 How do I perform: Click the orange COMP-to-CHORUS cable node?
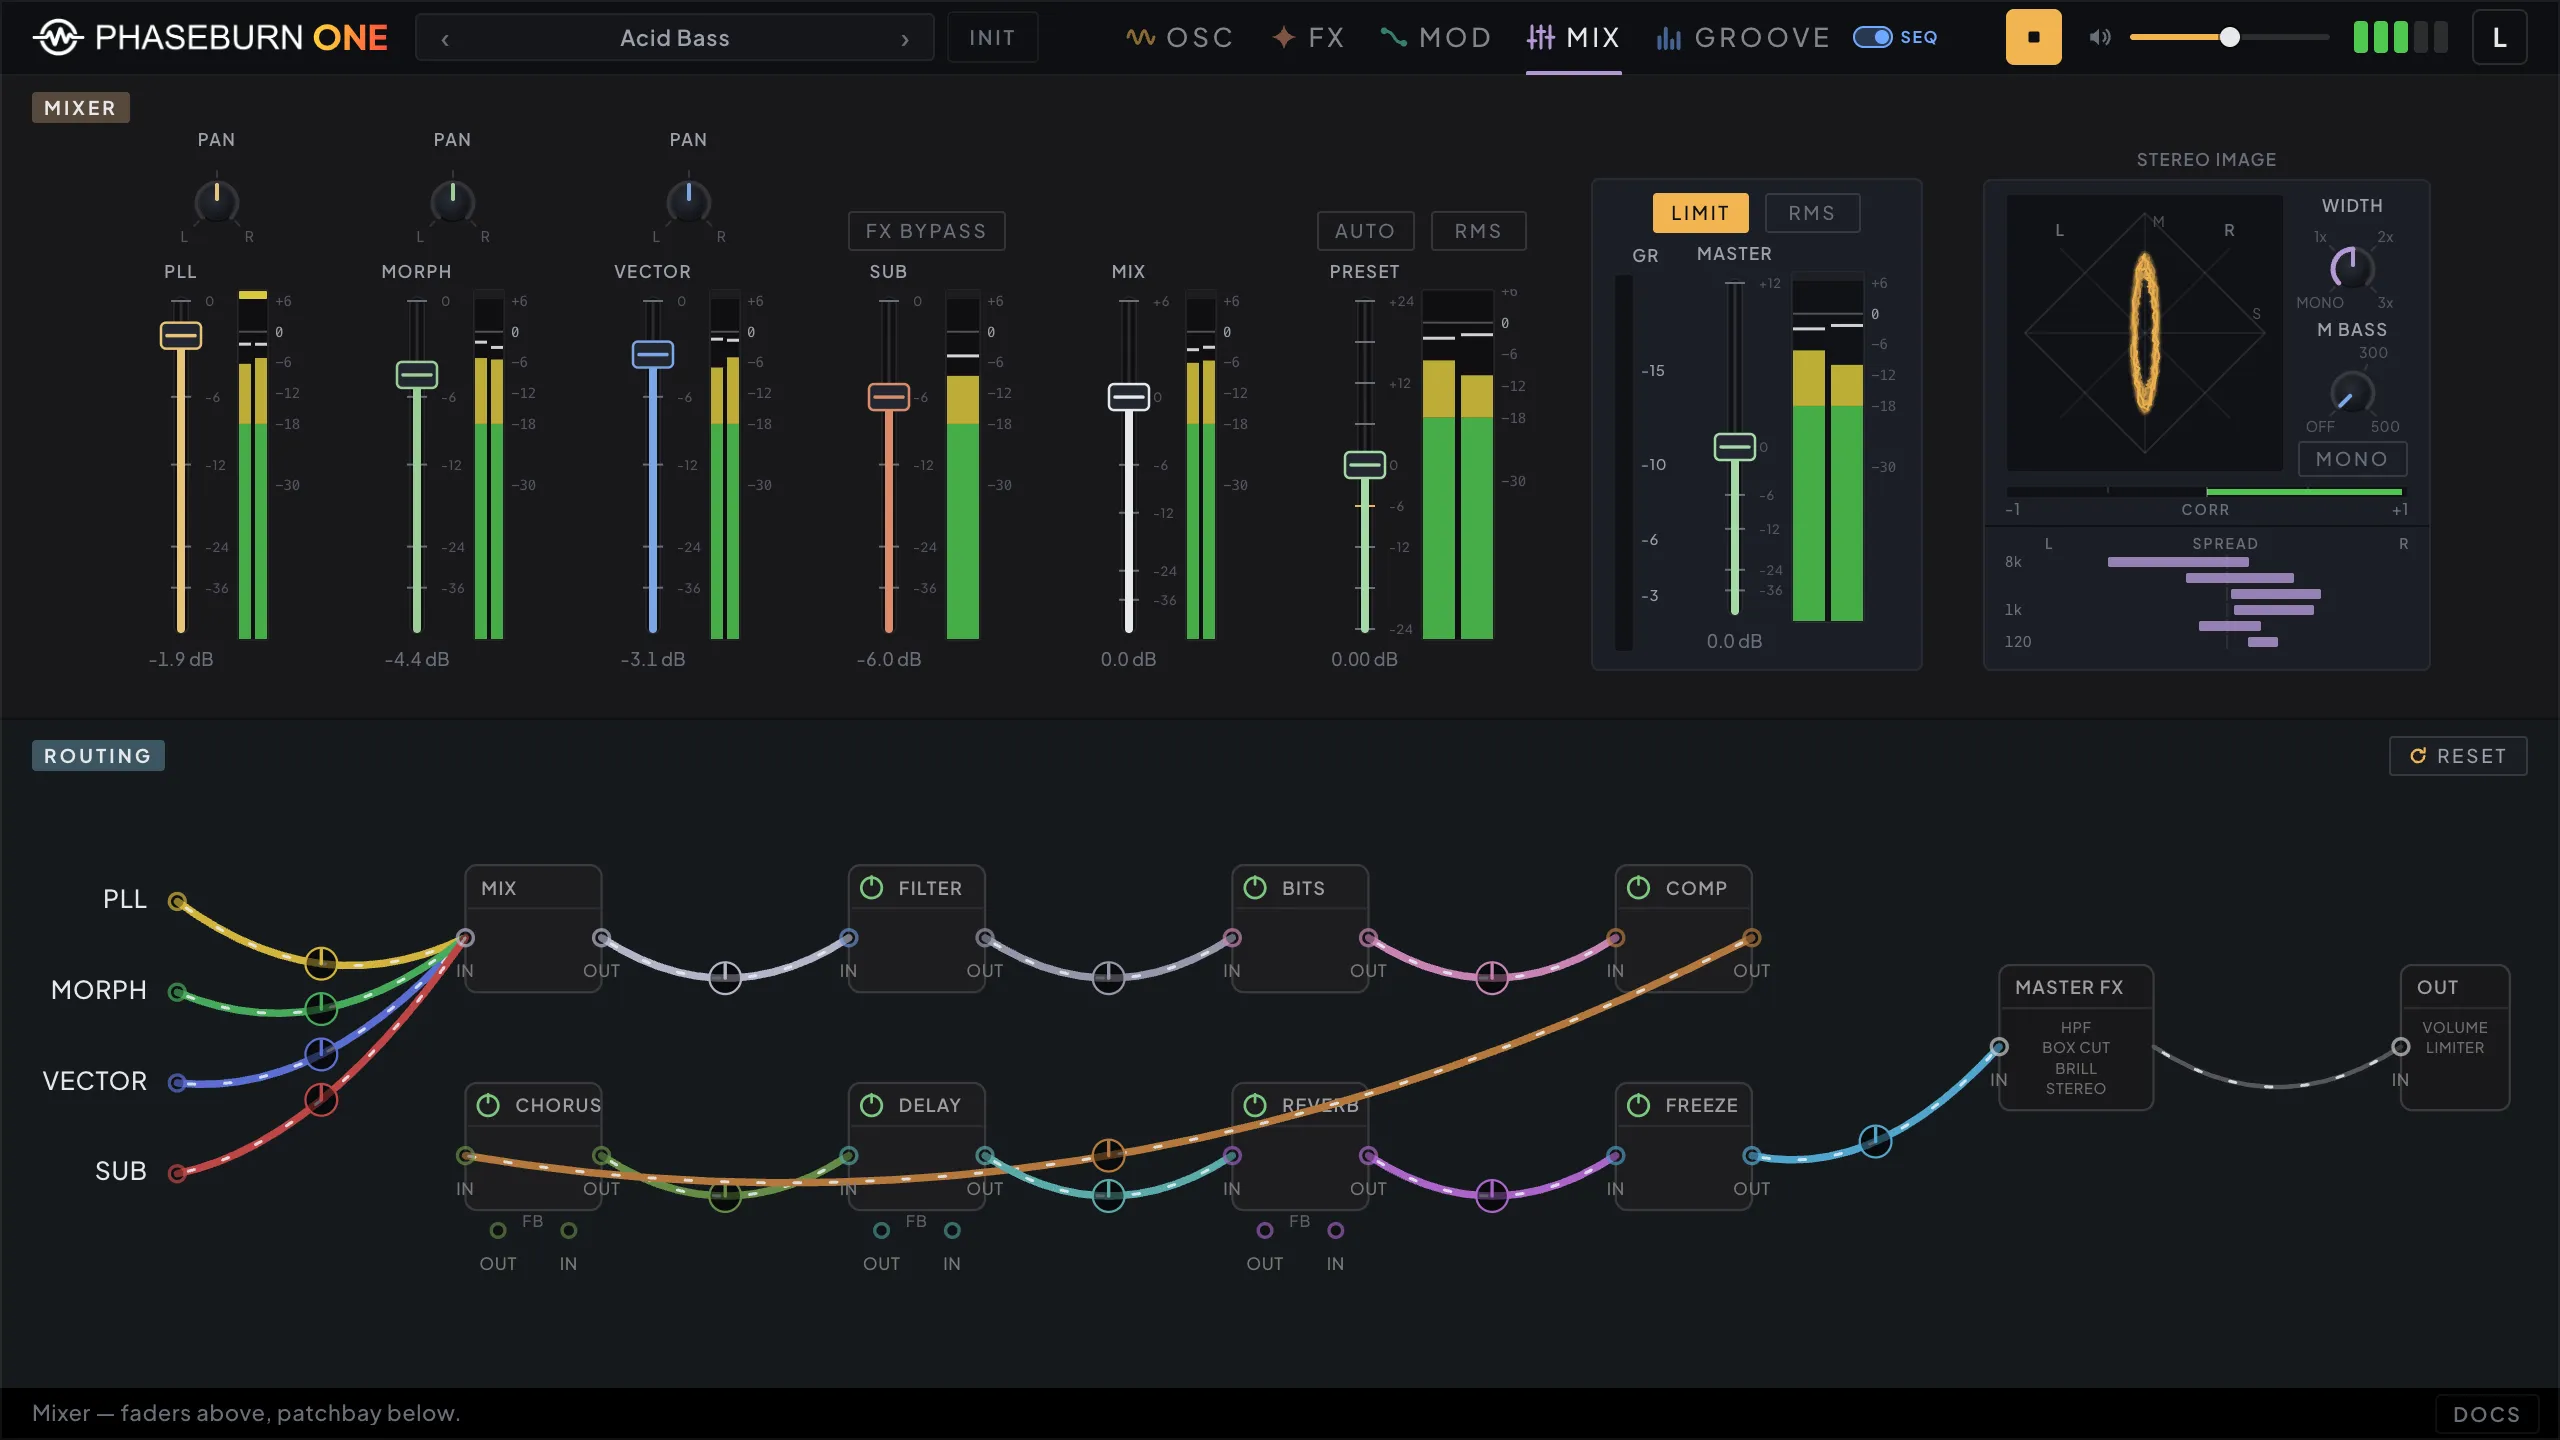click(1108, 1155)
